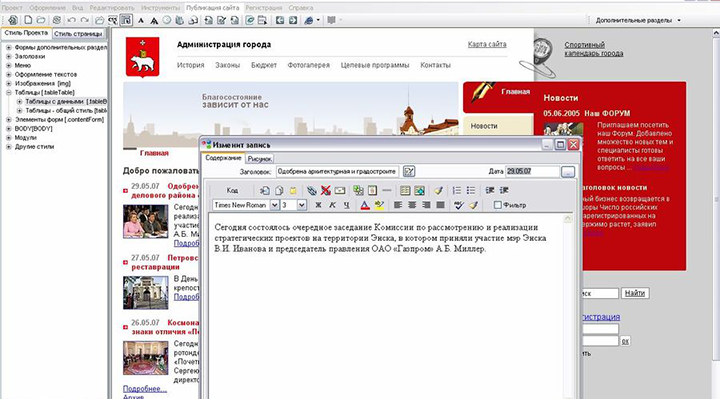Expand the Изображения [img] tree node

(x=8, y=84)
